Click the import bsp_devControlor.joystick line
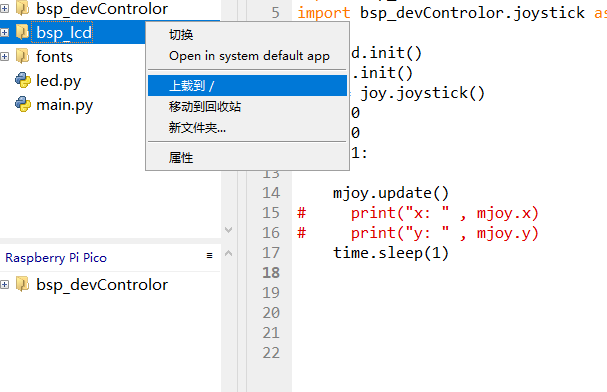Image resolution: width=607 pixels, height=392 pixels. (452, 13)
